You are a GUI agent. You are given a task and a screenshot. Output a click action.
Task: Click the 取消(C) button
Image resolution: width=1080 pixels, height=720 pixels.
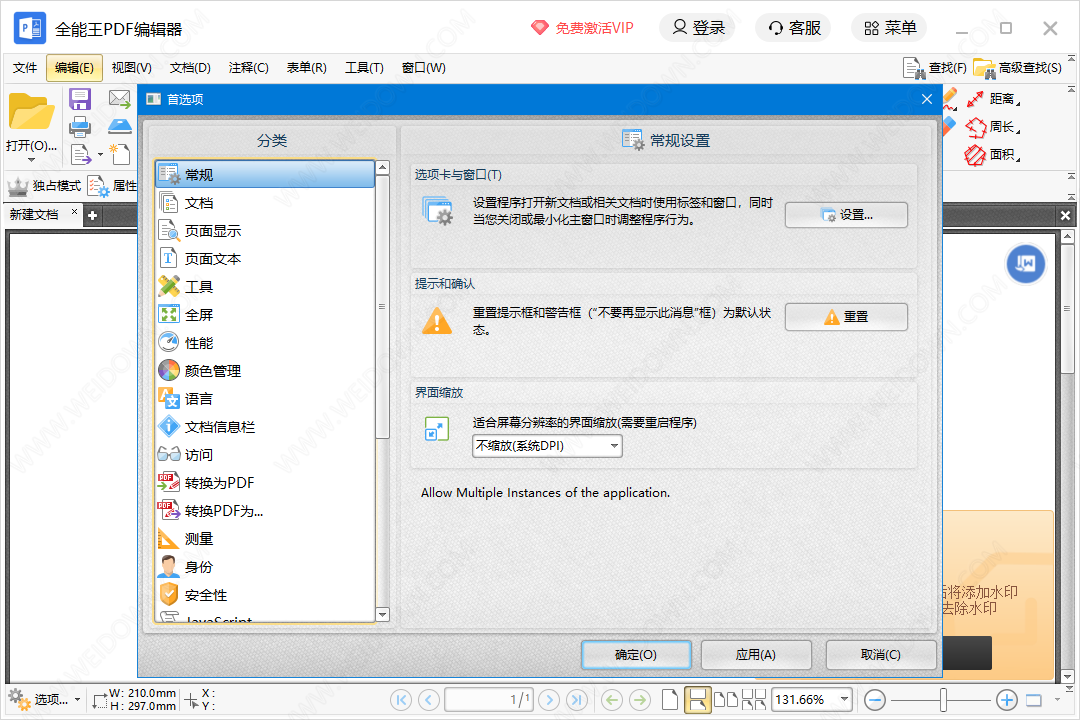coord(880,655)
